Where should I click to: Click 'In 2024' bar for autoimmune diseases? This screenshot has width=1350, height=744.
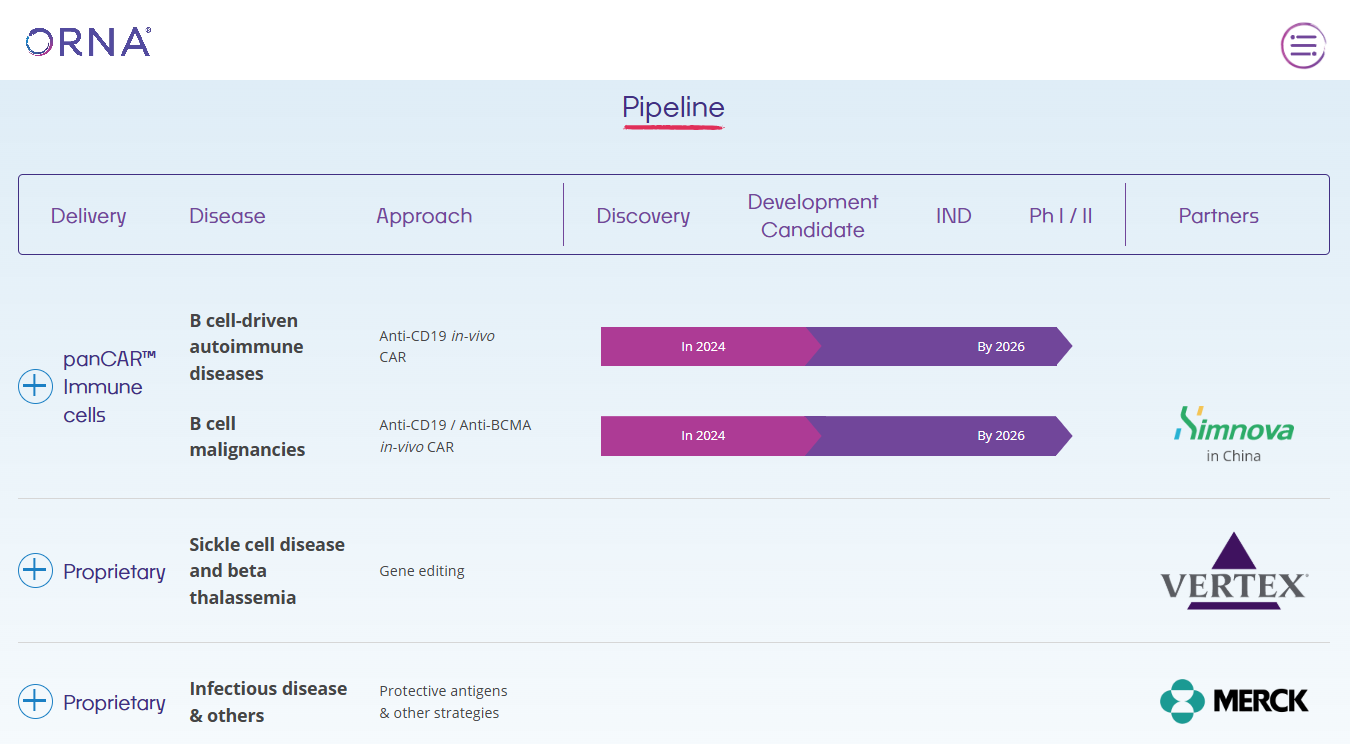click(703, 347)
